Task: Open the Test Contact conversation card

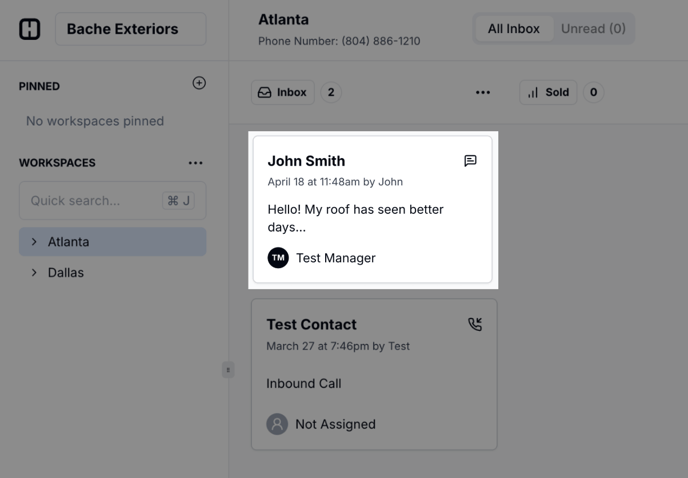Action: tap(373, 374)
